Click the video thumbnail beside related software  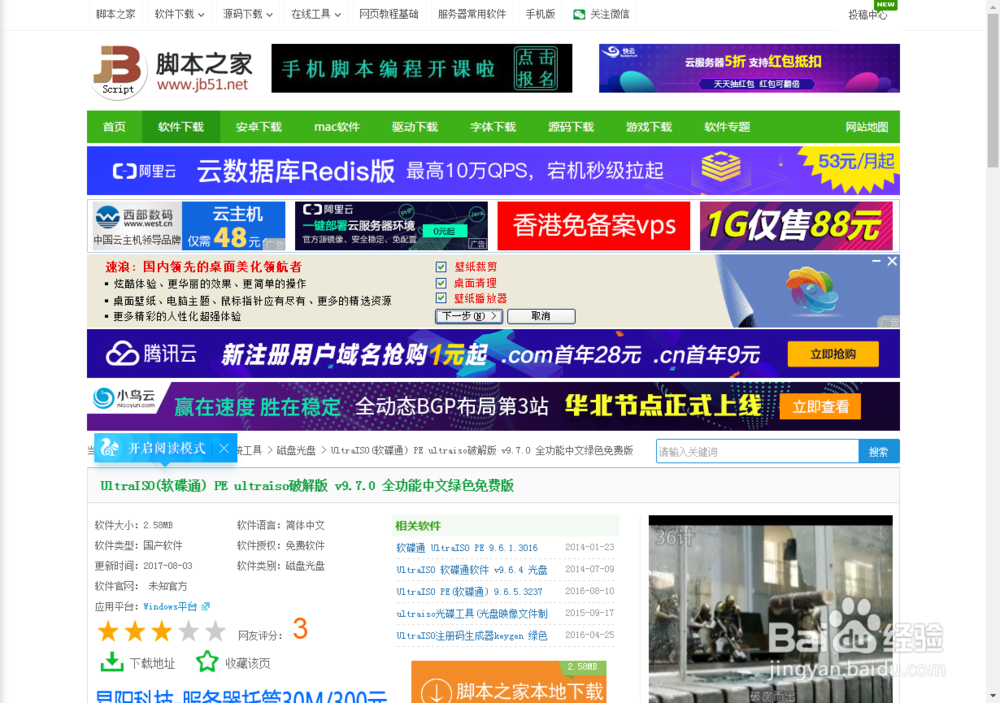770,609
